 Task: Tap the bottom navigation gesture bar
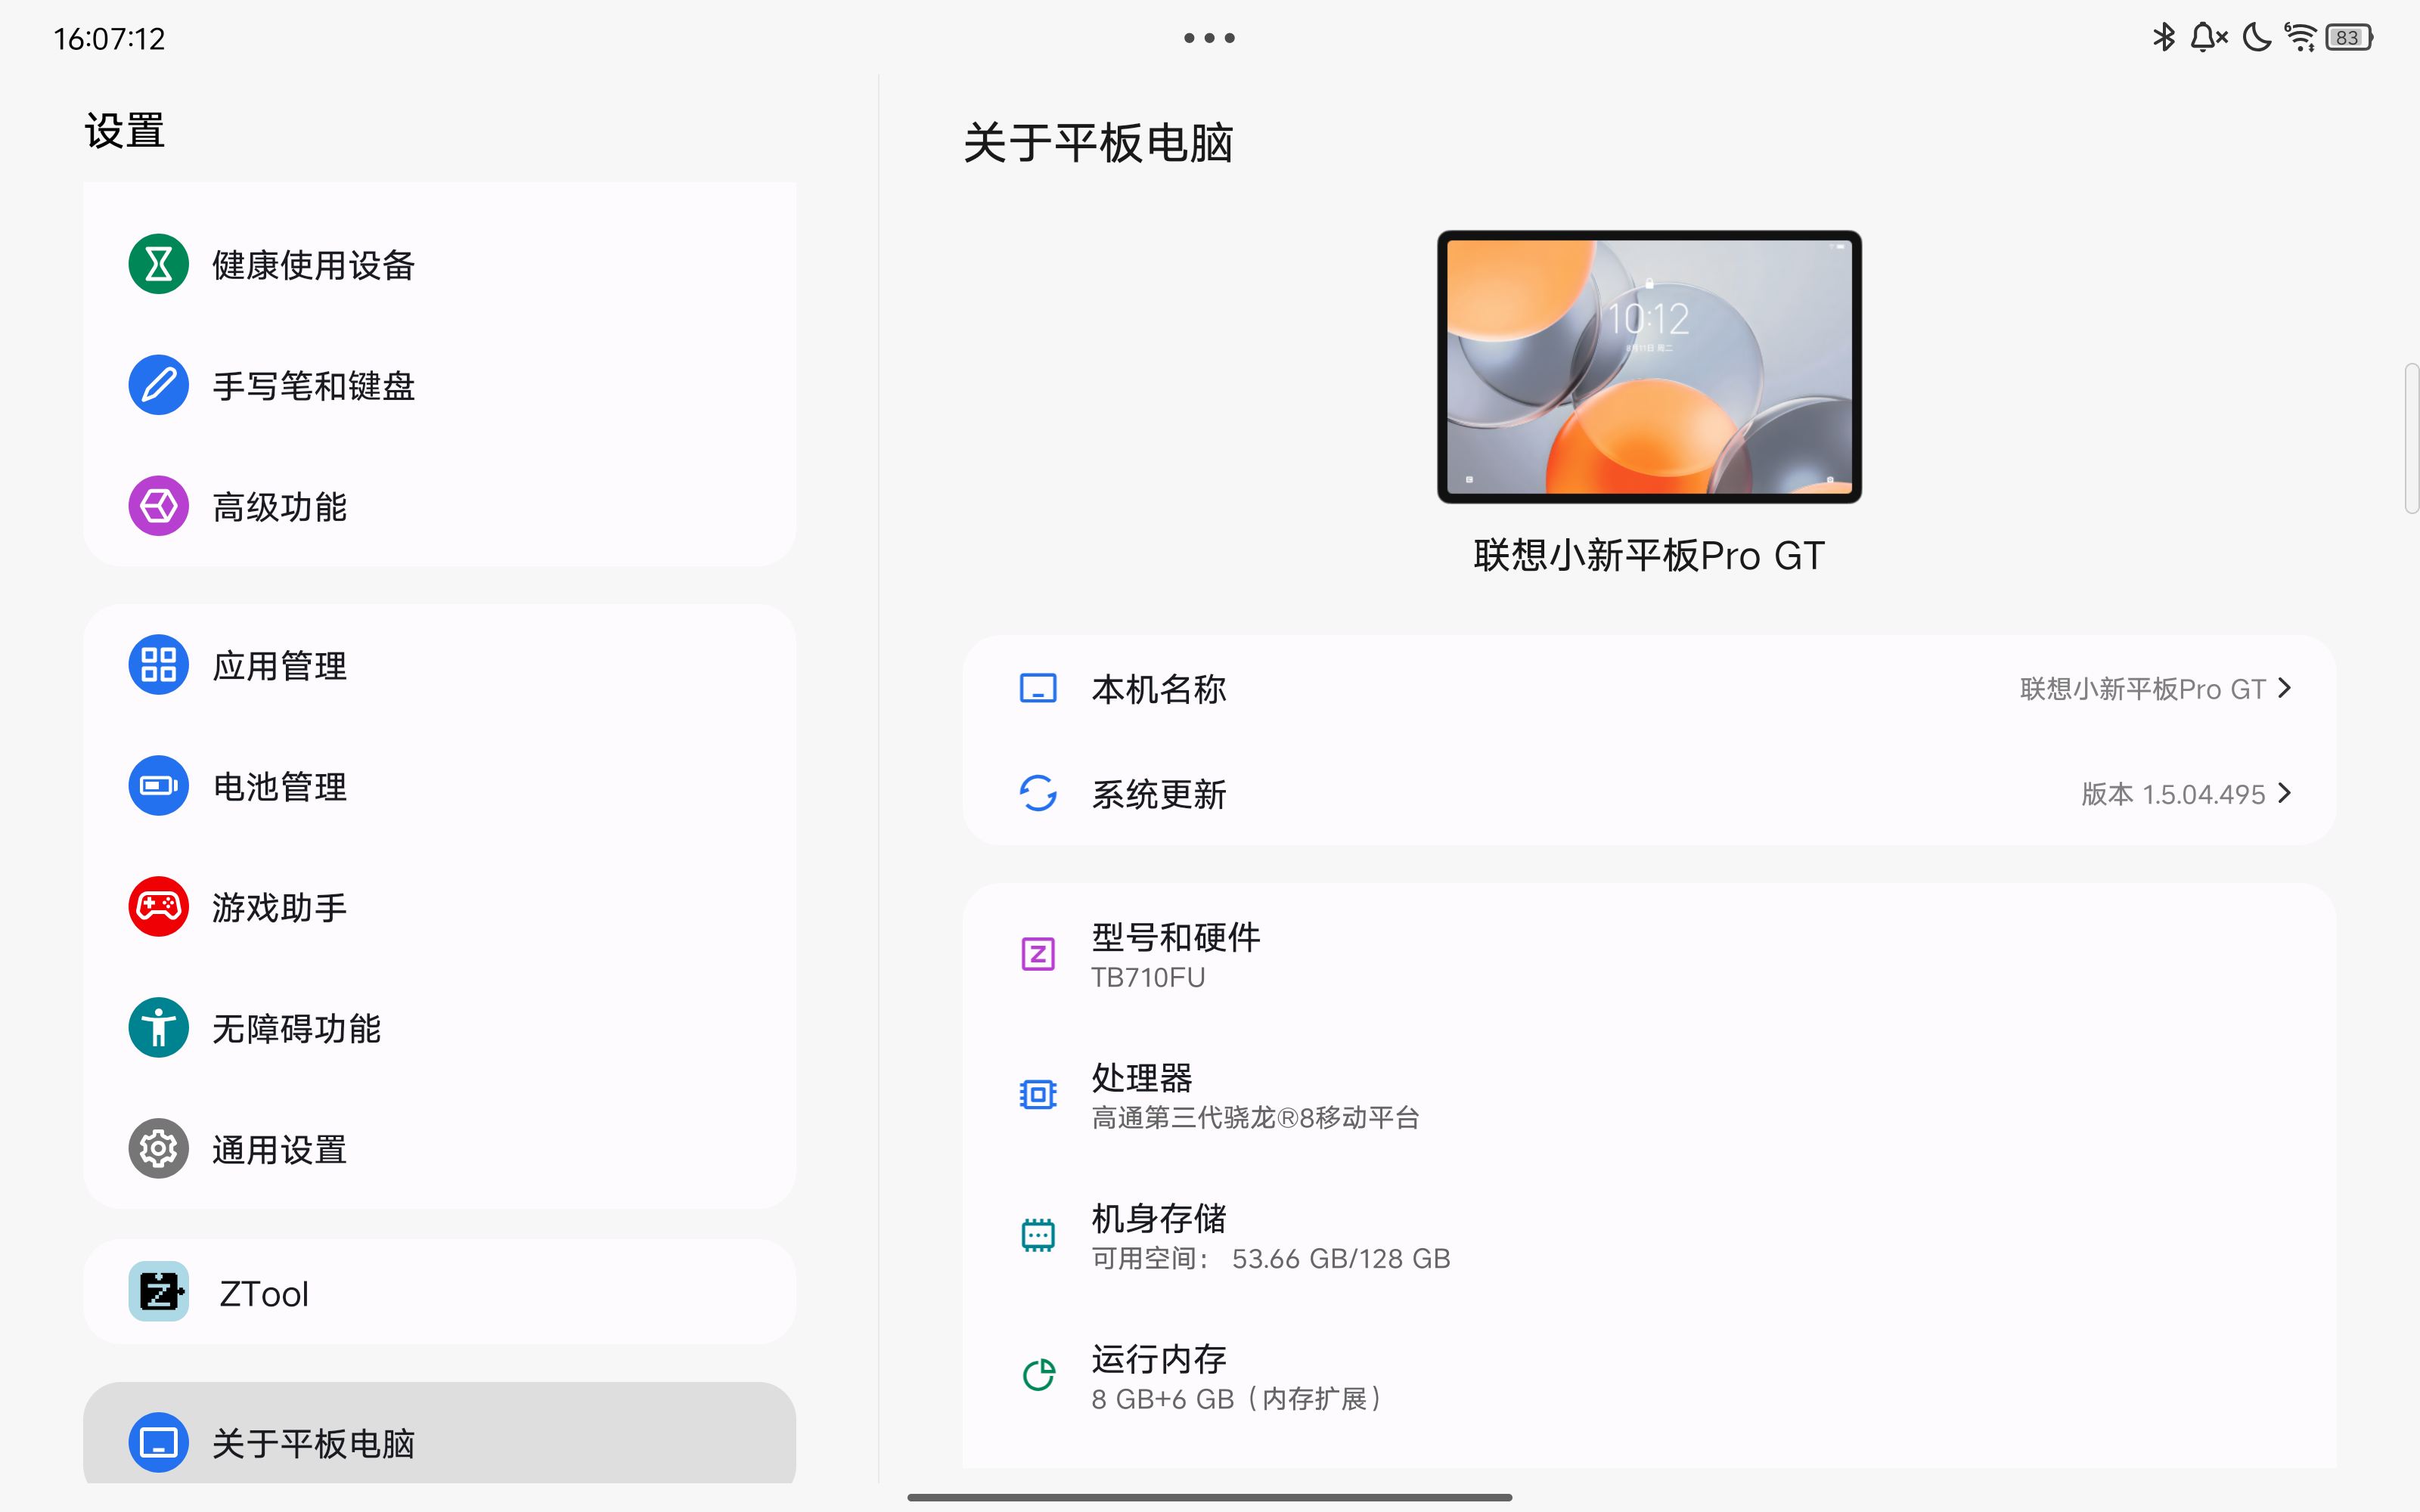[1209, 1497]
